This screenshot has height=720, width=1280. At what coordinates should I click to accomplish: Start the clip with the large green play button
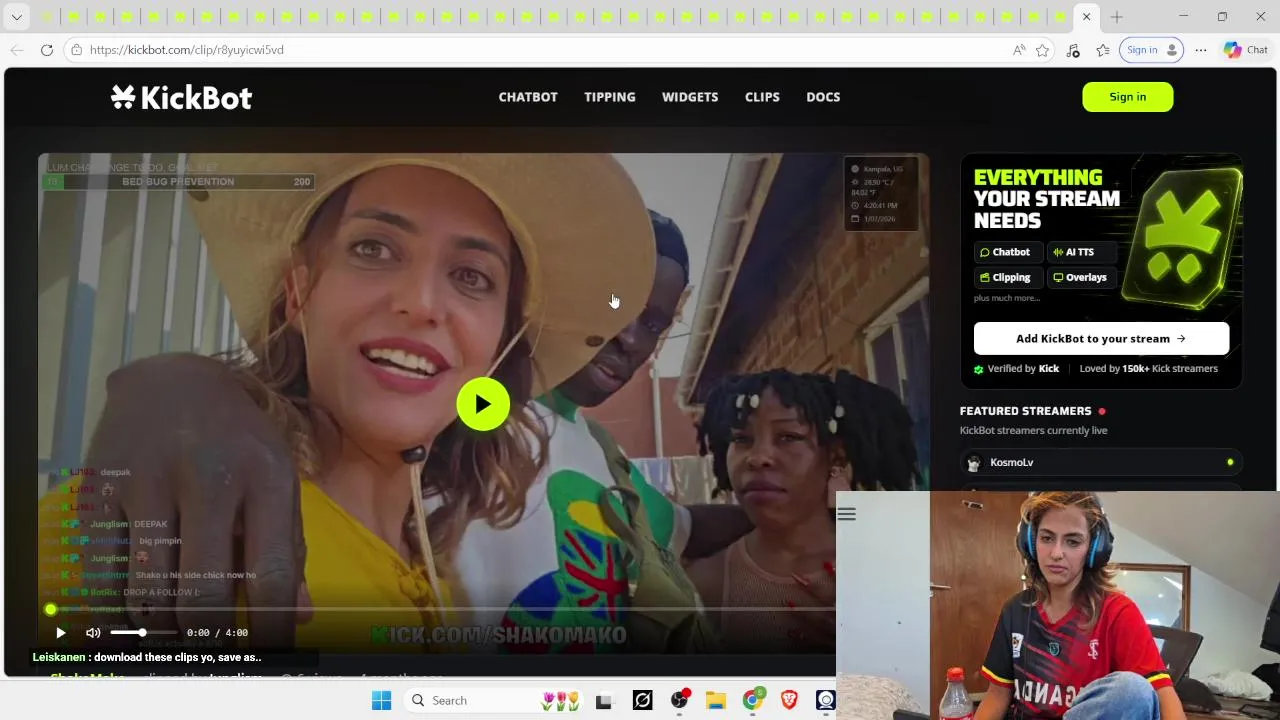click(483, 404)
